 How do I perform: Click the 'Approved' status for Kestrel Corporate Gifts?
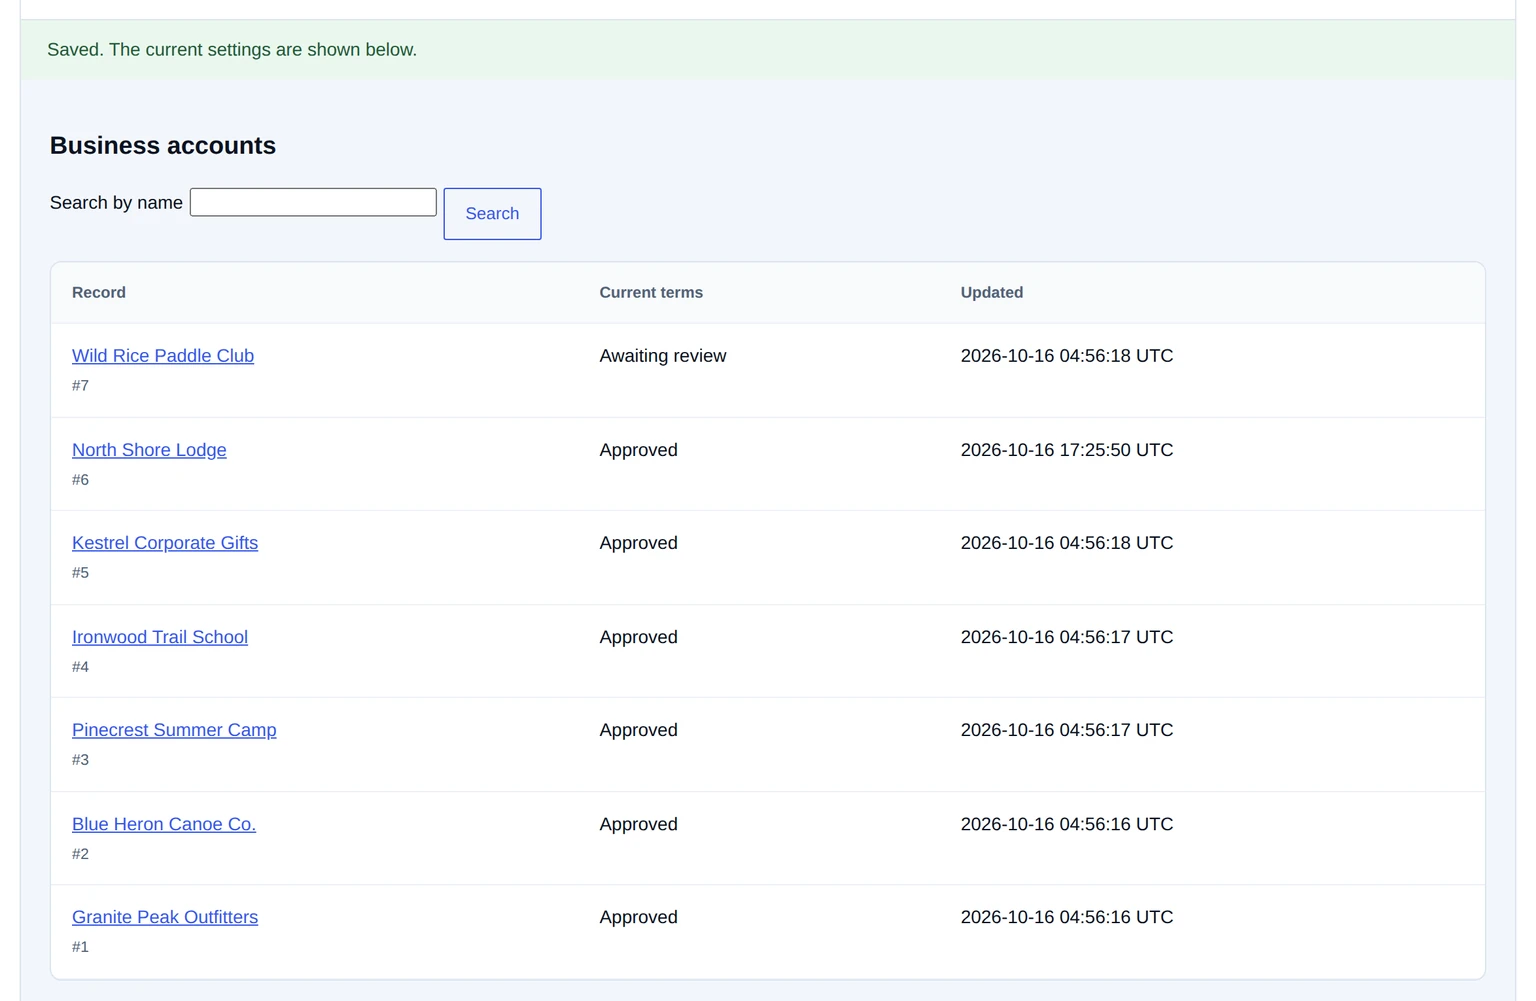(x=639, y=543)
